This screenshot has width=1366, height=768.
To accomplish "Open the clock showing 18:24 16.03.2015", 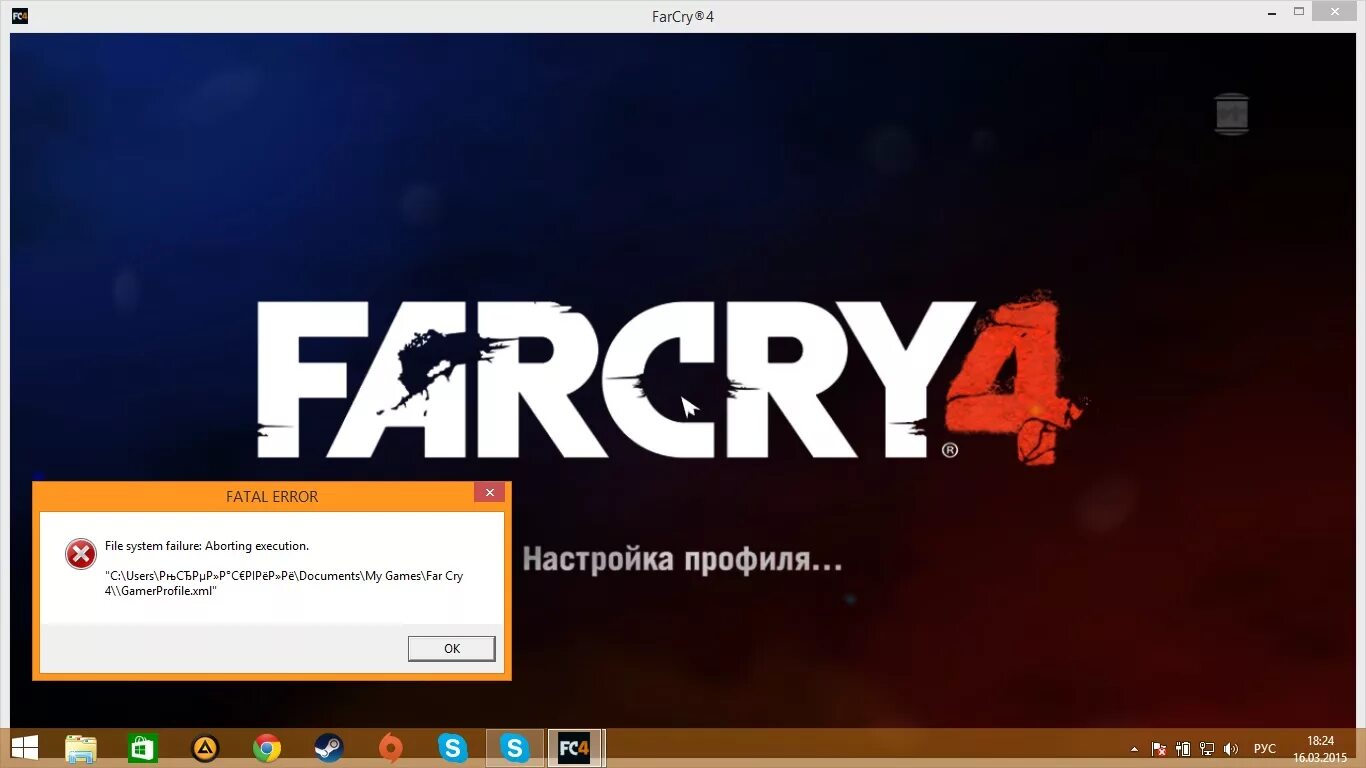I will [x=1321, y=748].
